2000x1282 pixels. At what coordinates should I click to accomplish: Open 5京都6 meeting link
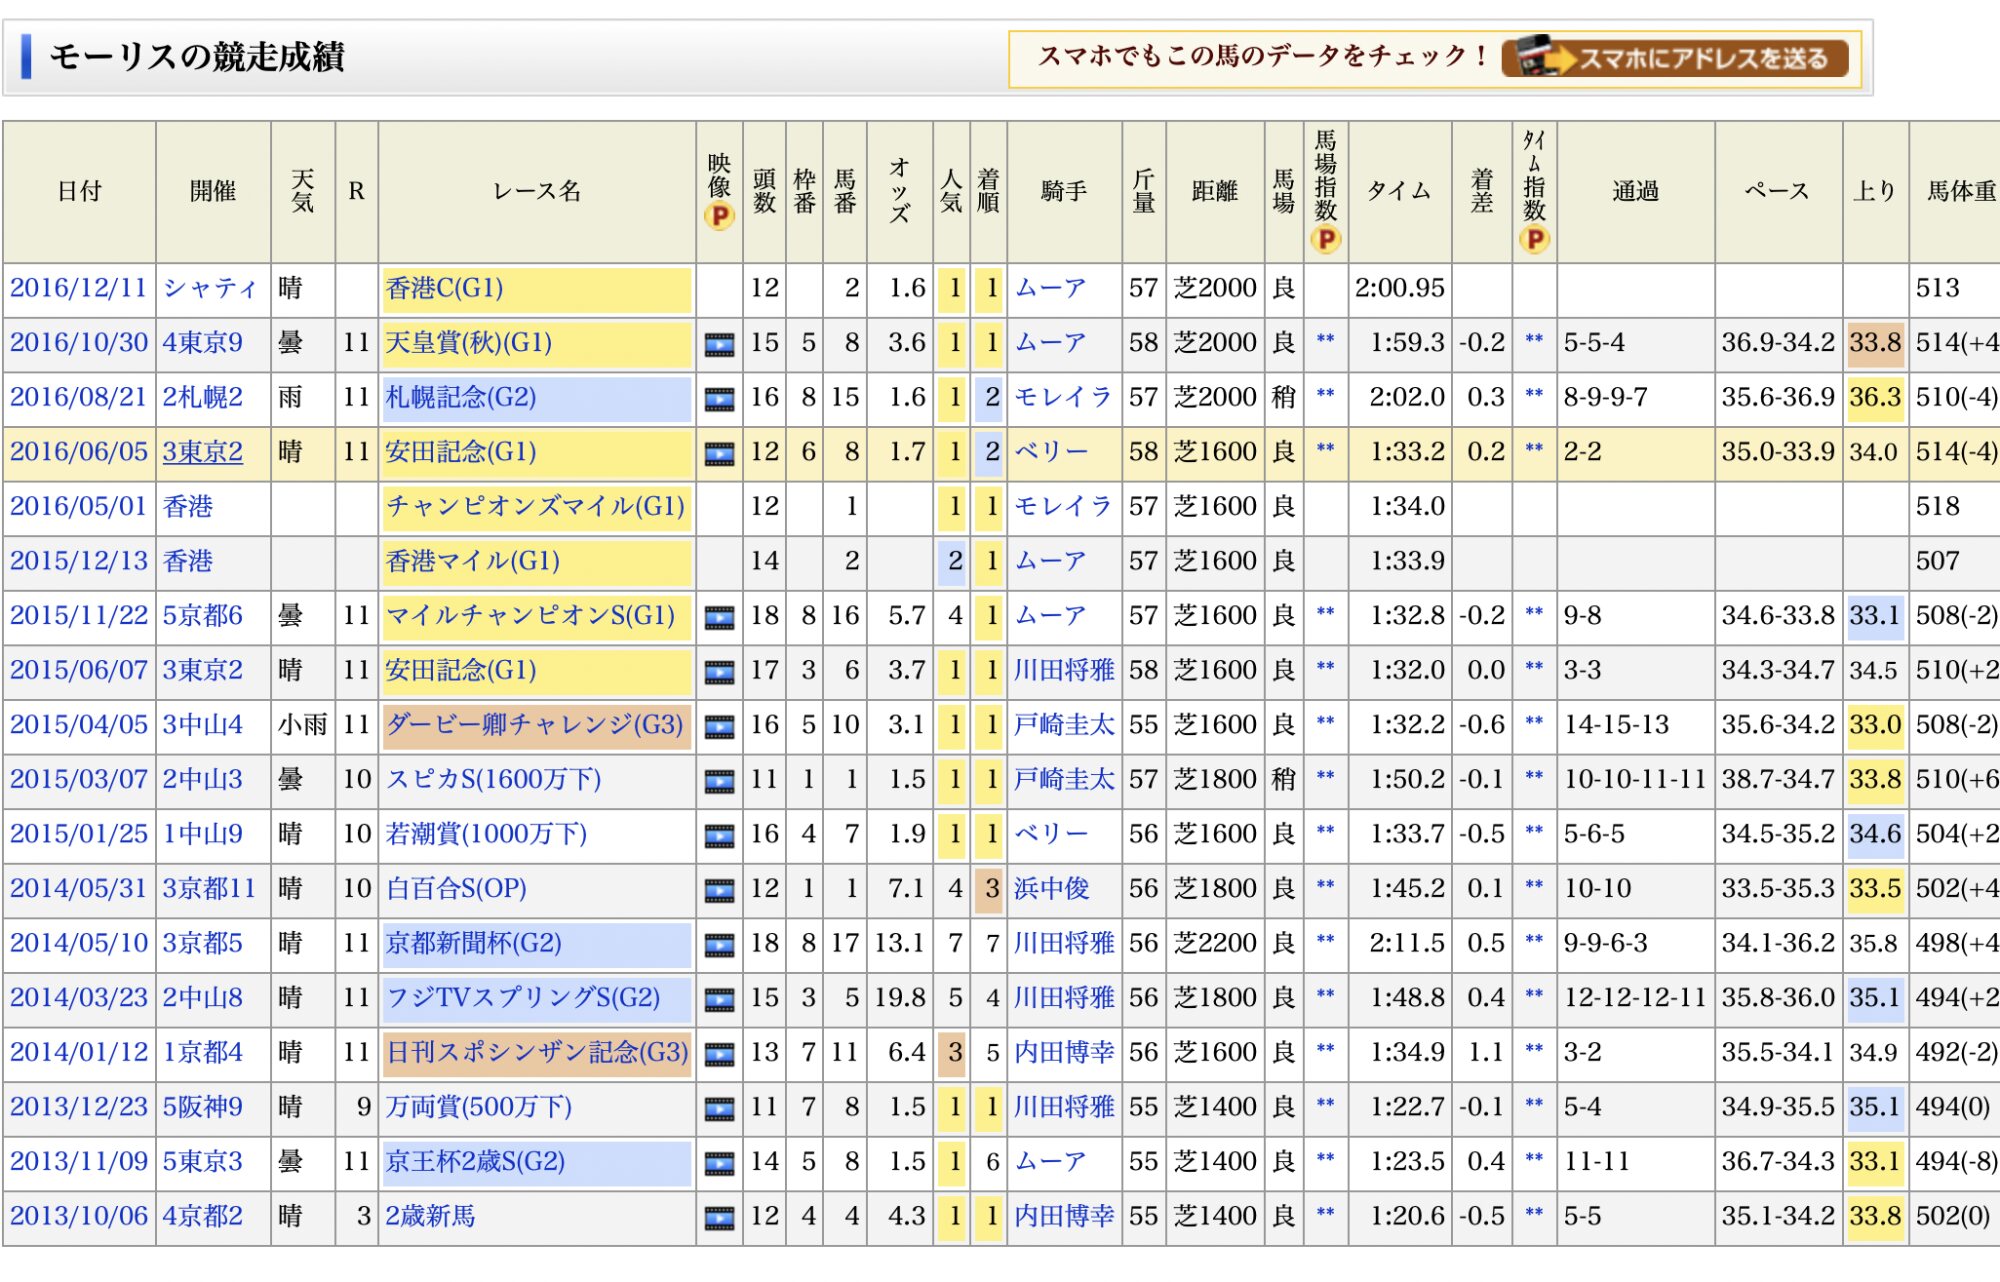203,616
